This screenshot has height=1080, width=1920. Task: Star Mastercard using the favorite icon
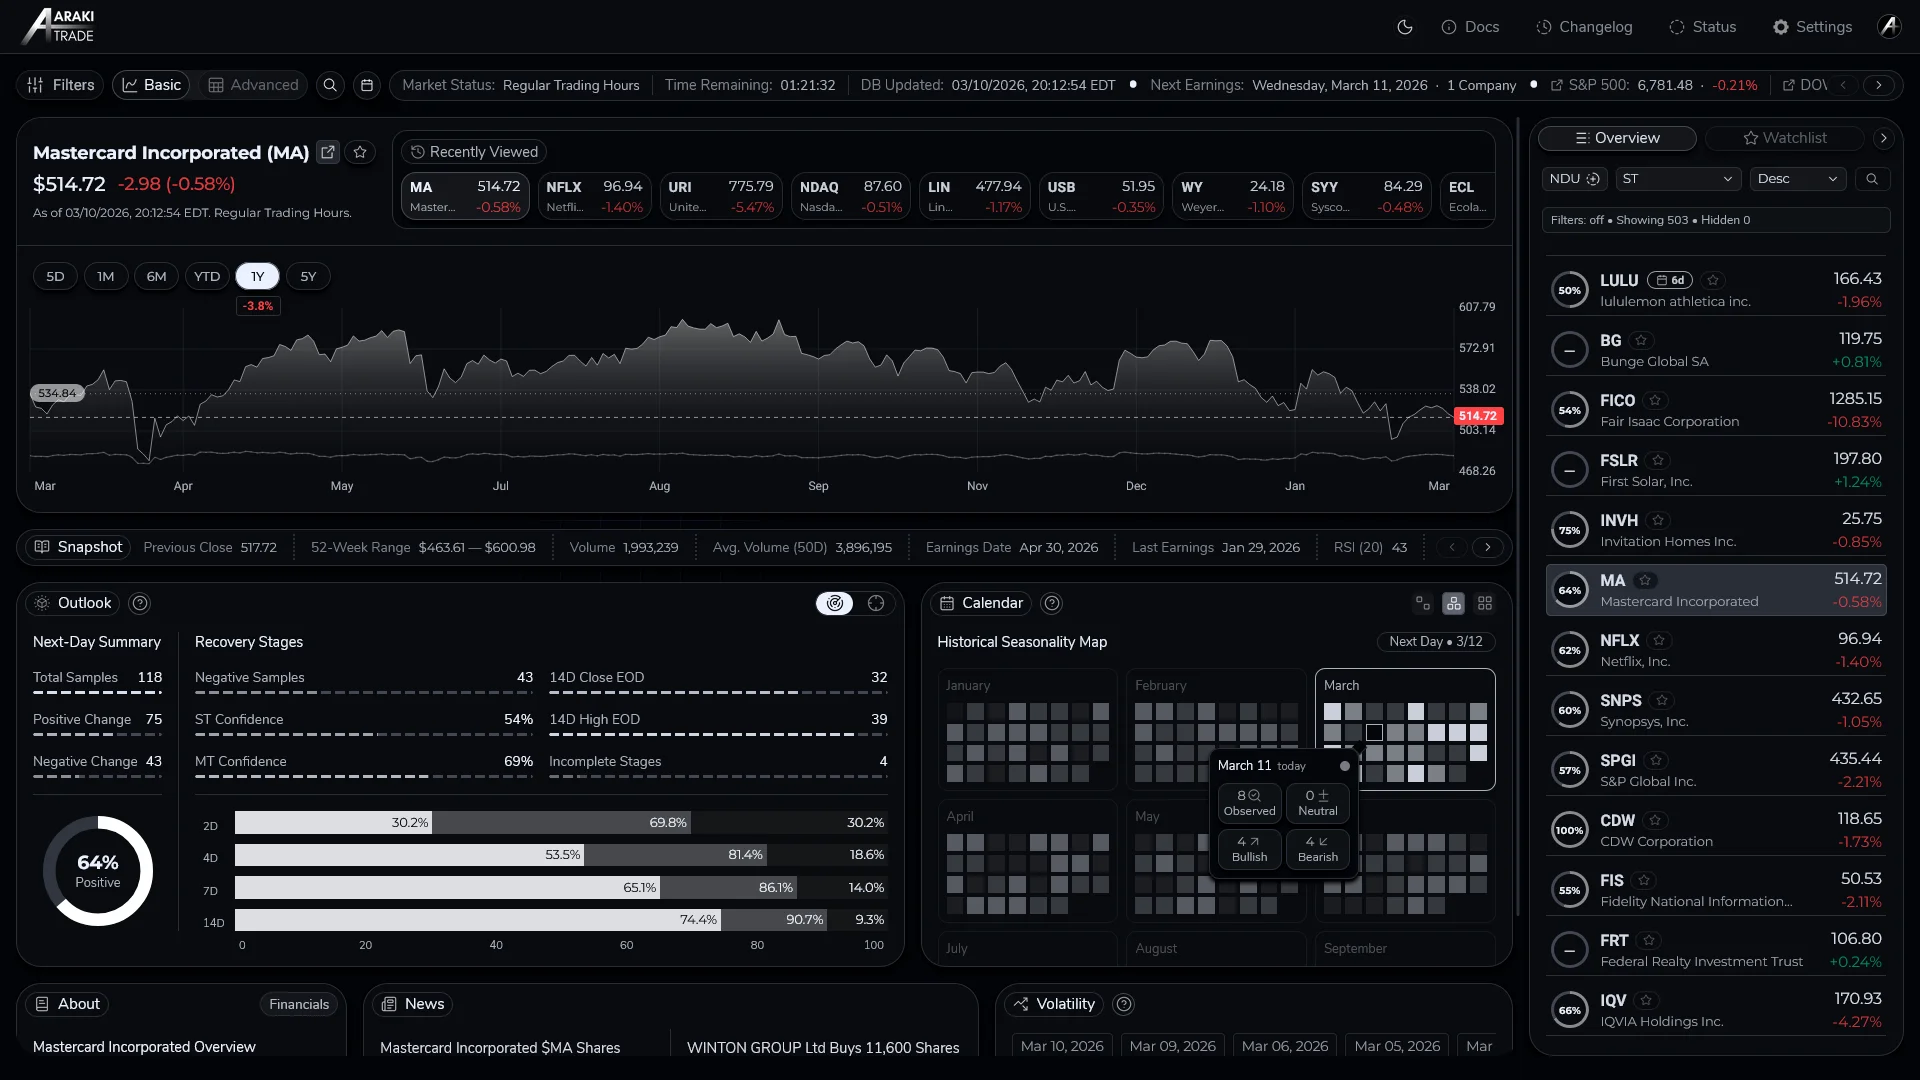[x=360, y=152]
